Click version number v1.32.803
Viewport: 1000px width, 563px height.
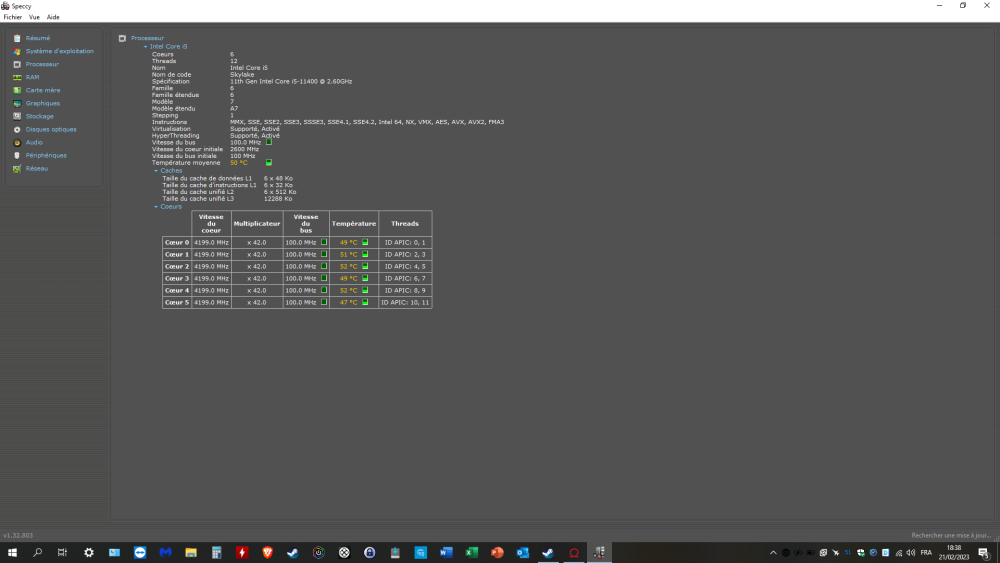pos(18,536)
